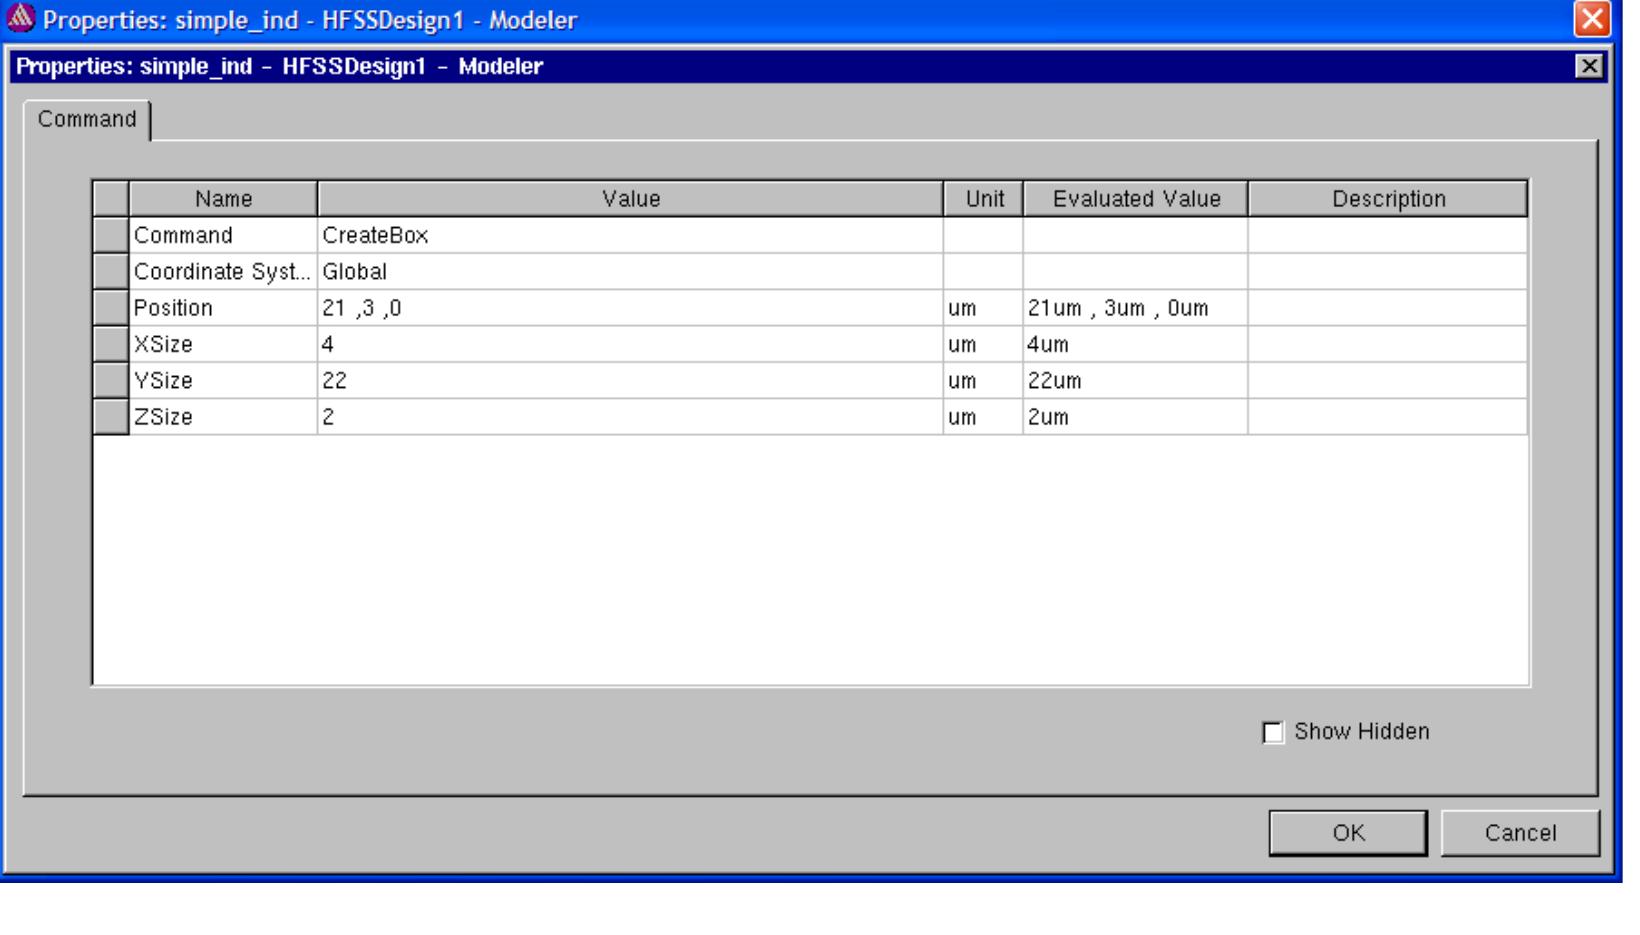This screenshot has width=1640, height=935.
Task: Enable the Show Hidden checkbox
Action: (1273, 732)
